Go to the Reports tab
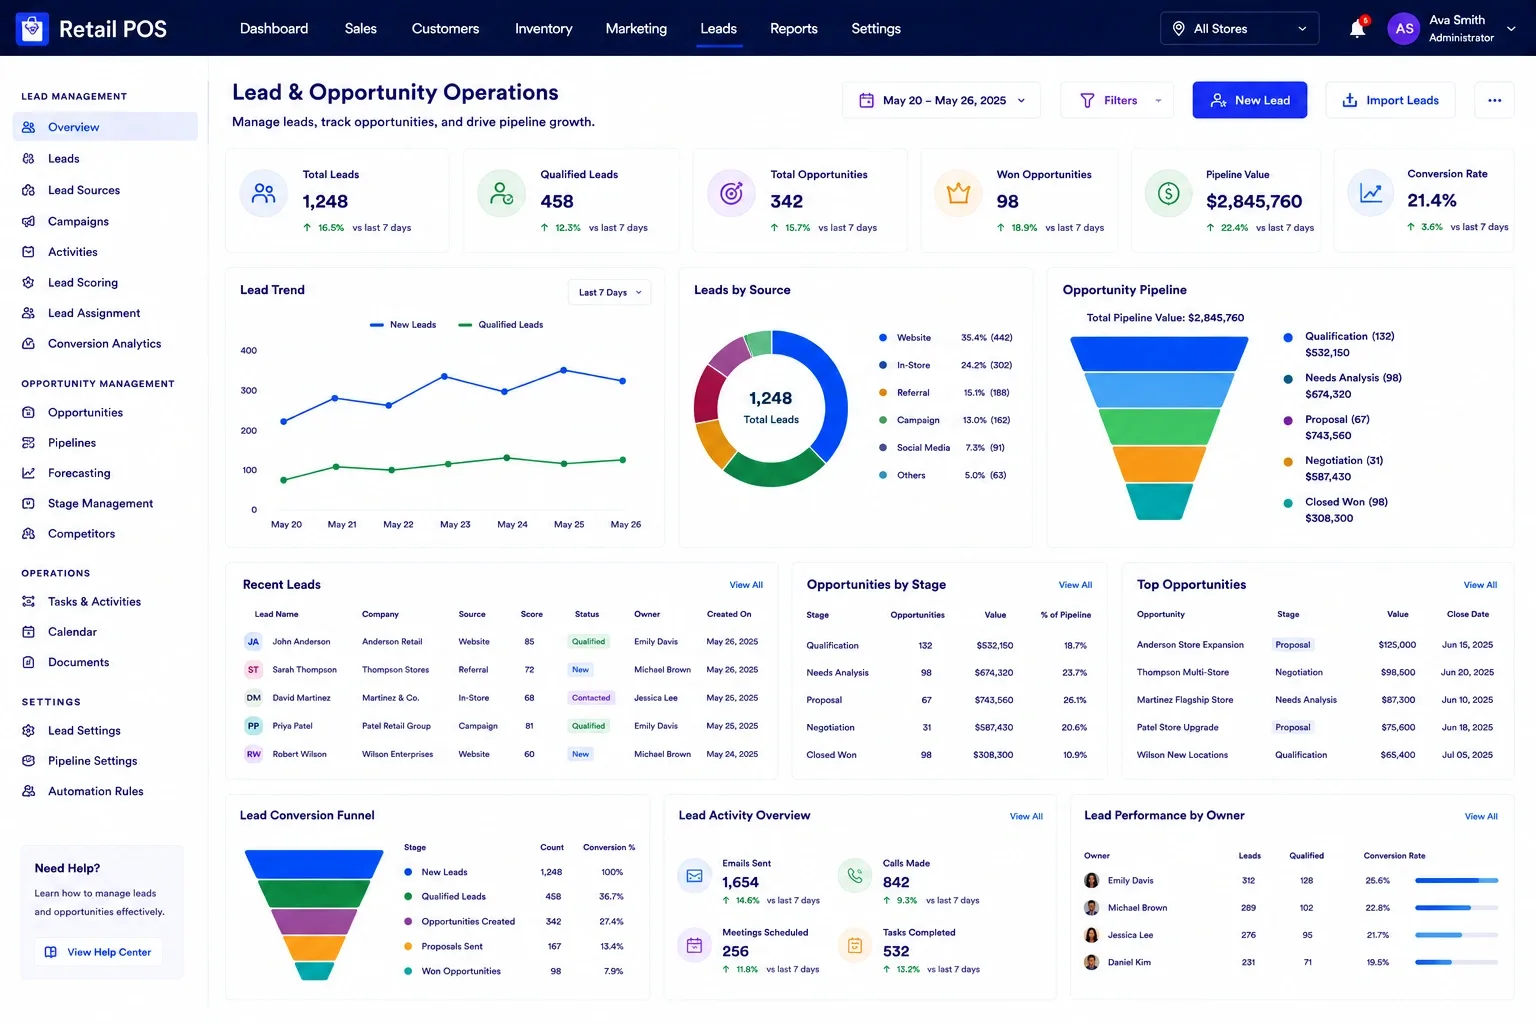Viewport: 1536px width, 1024px height. pos(793,29)
